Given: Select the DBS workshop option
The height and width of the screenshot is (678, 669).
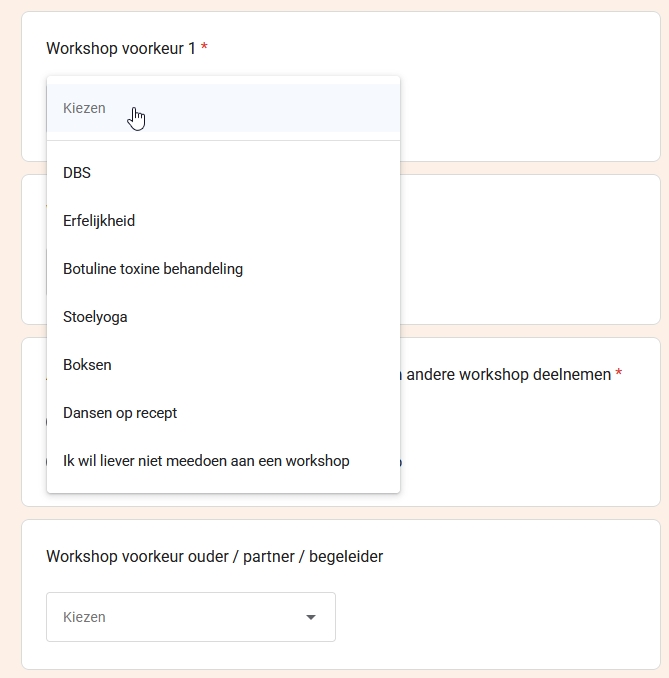Looking at the screenshot, I should [77, 173].
